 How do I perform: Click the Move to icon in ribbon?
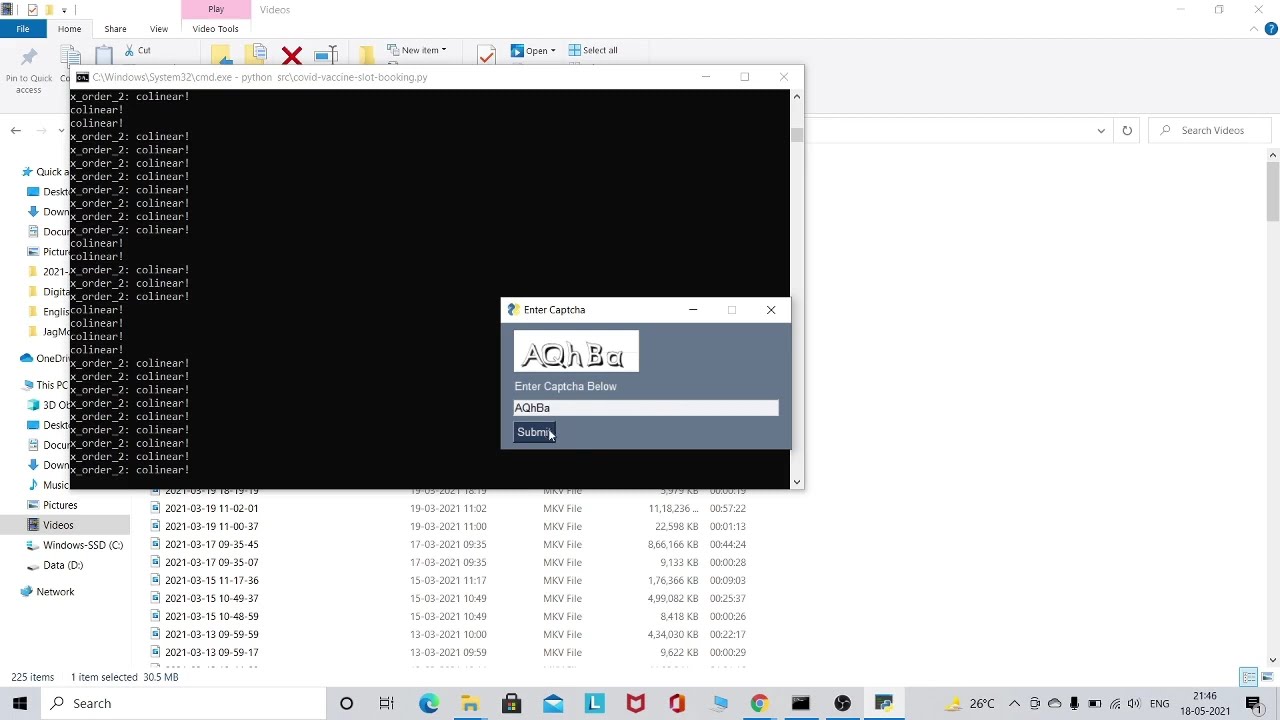[221, 54]
